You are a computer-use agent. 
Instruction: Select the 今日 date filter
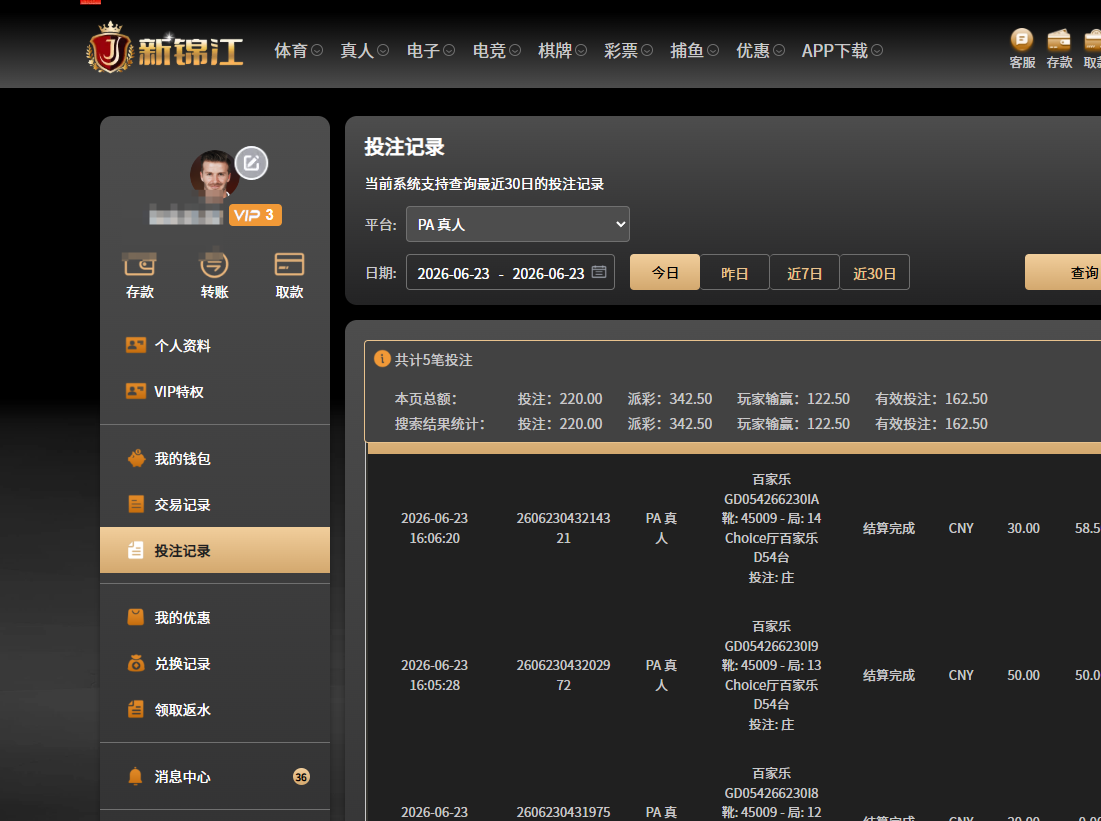[665, 272]
